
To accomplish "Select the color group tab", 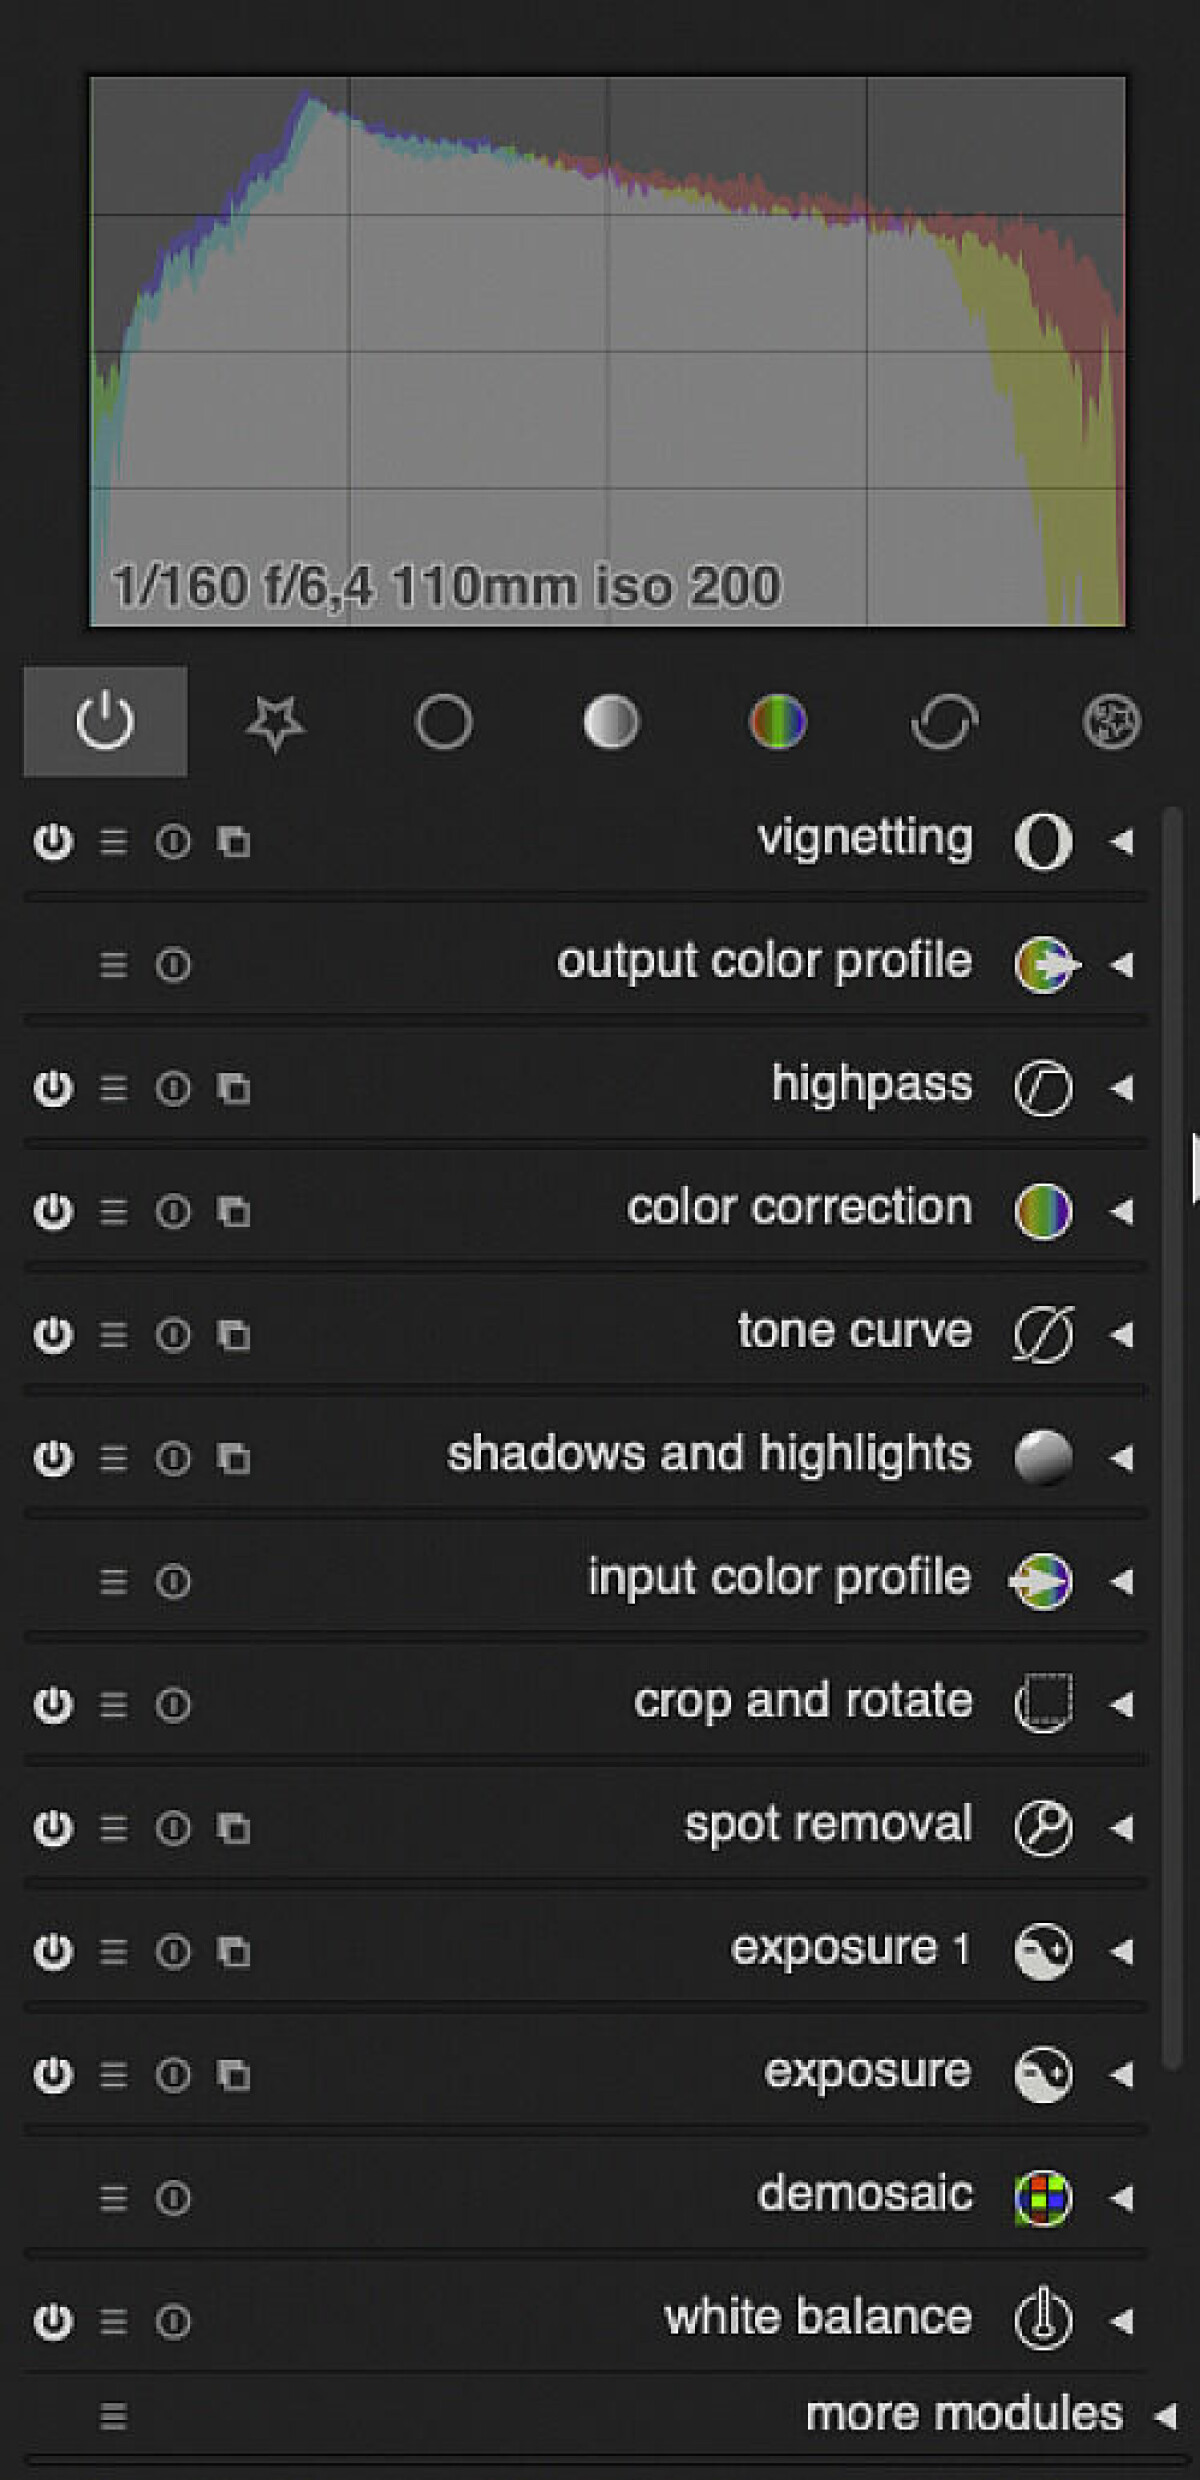I will (x=778, y=722).
